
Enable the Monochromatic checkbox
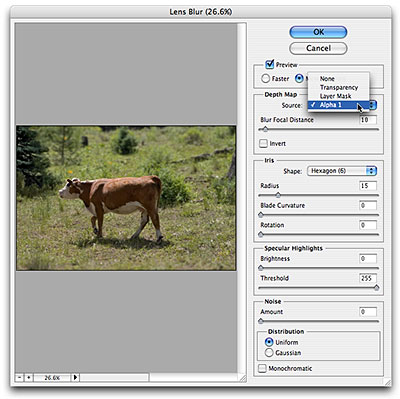point(263,368)
